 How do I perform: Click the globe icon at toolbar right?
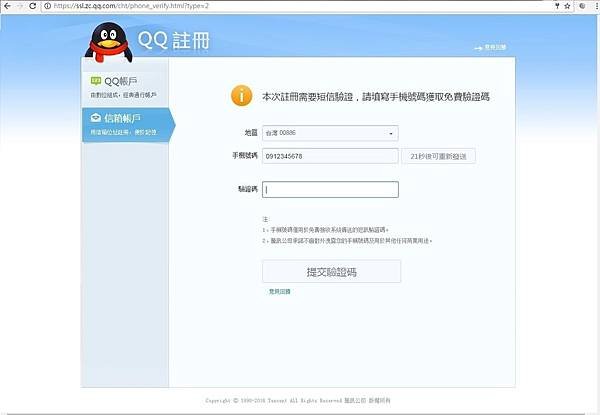582,6
